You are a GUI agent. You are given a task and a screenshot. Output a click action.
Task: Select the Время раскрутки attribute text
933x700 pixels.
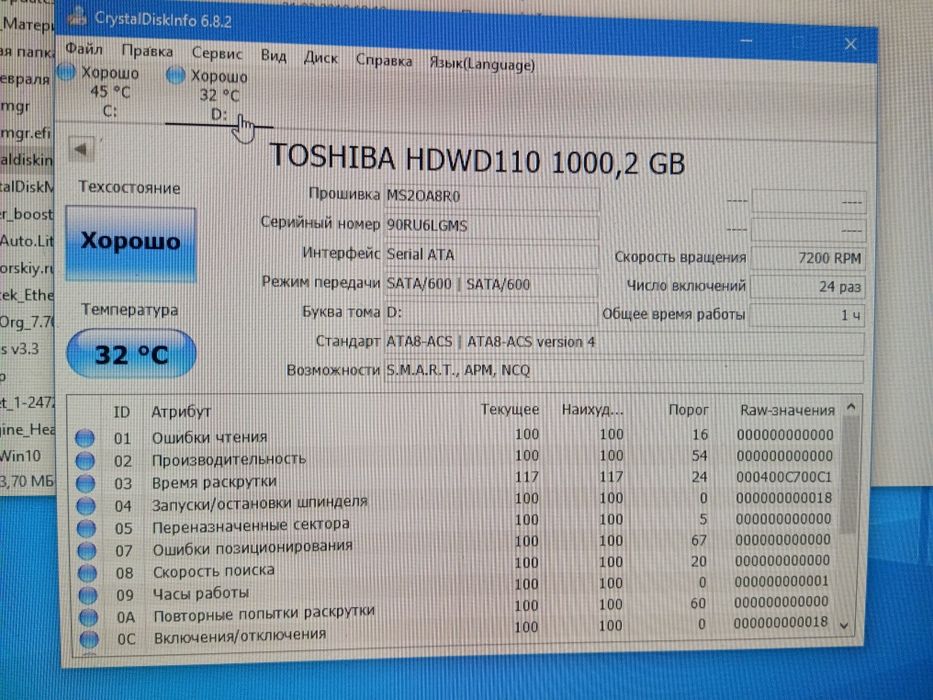coord(214,482)
